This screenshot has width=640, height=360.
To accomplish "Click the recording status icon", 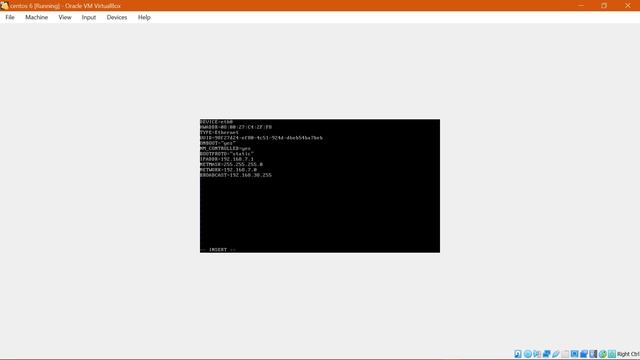I will tap(584, 354).
